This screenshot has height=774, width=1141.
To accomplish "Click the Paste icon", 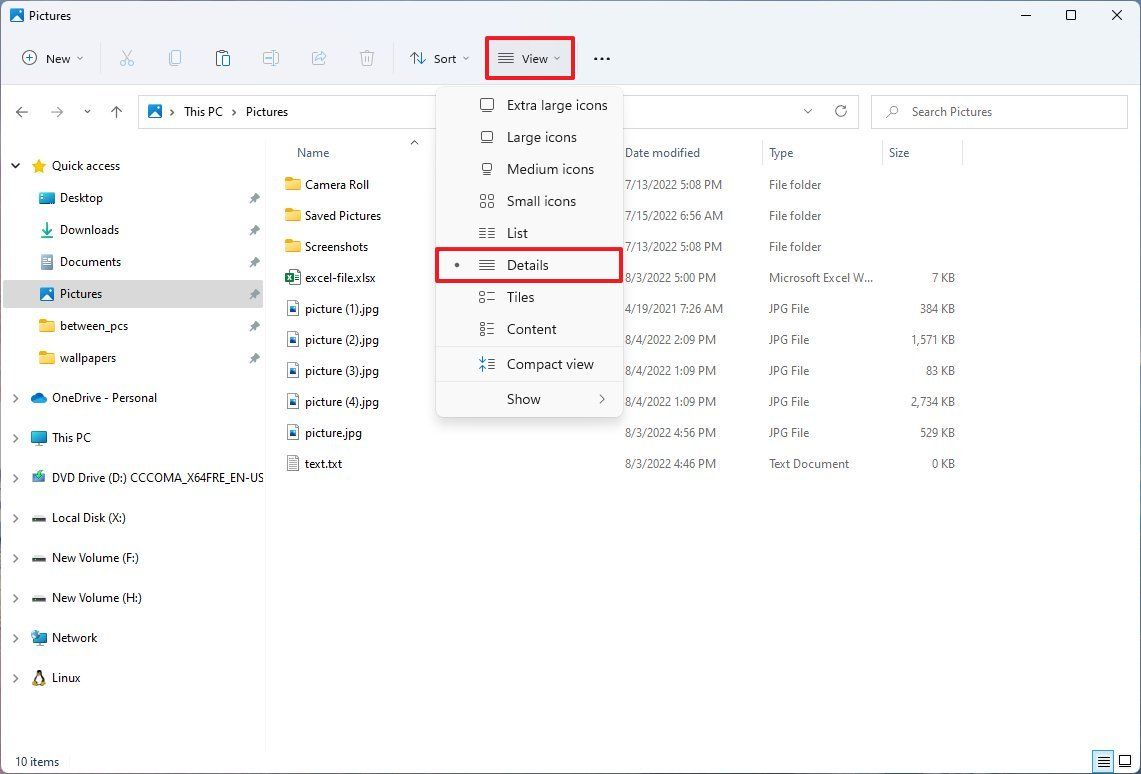I will tap(222, 58).
